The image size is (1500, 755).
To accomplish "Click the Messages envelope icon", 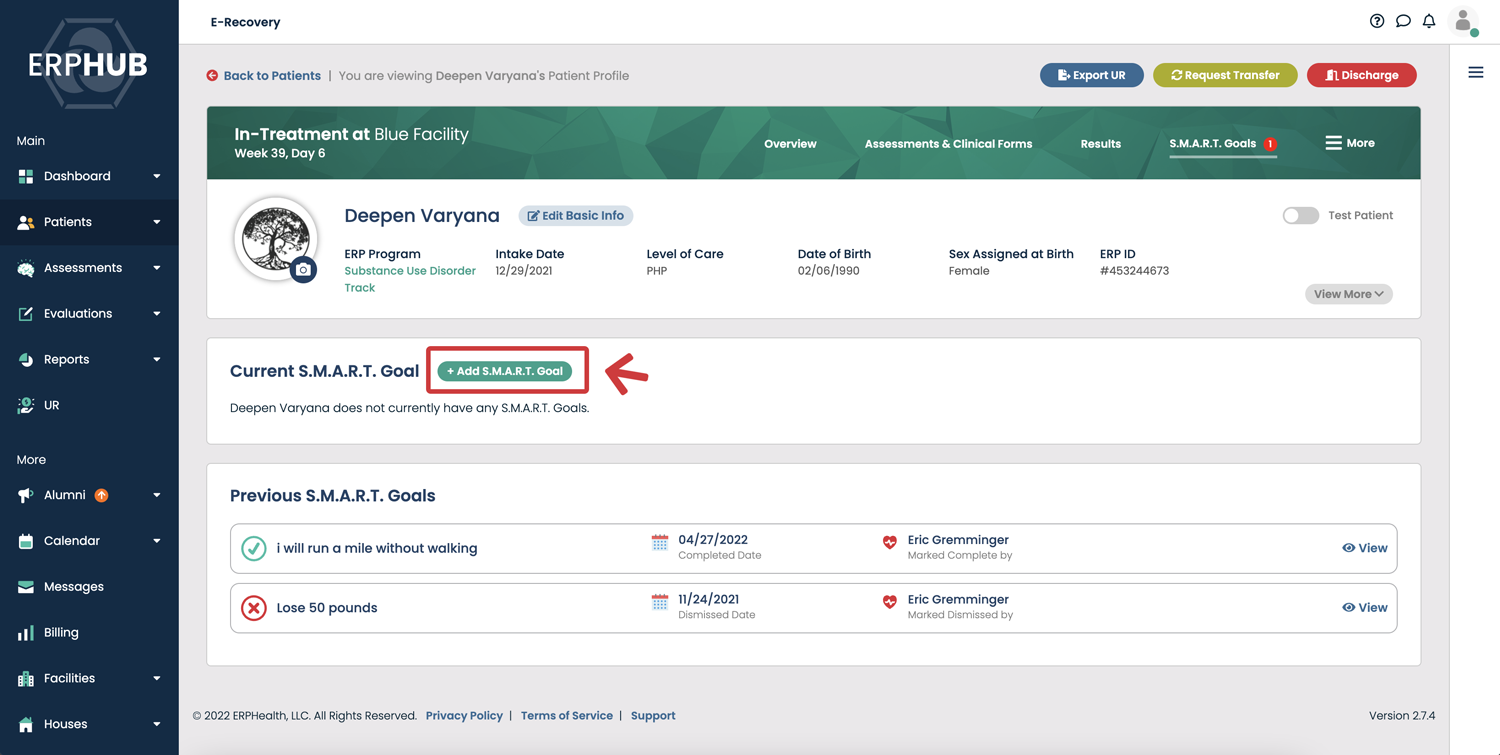I will click(x=26, y=587).
